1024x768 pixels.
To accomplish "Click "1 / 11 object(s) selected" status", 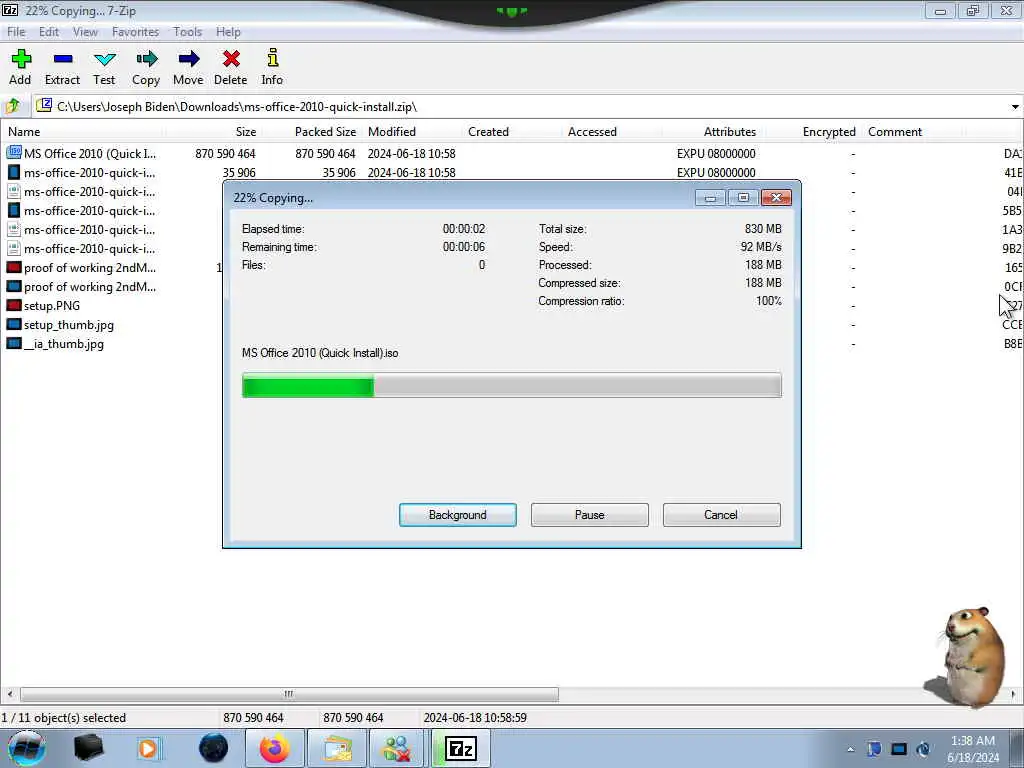I will point(63,718).
